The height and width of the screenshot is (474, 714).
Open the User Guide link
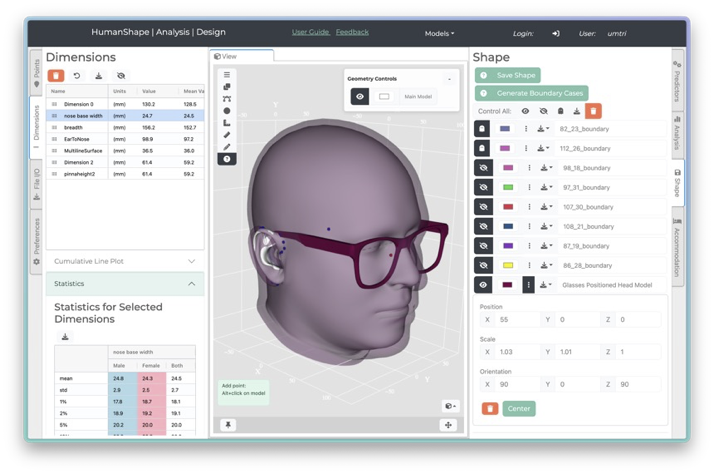click(311, 32)
